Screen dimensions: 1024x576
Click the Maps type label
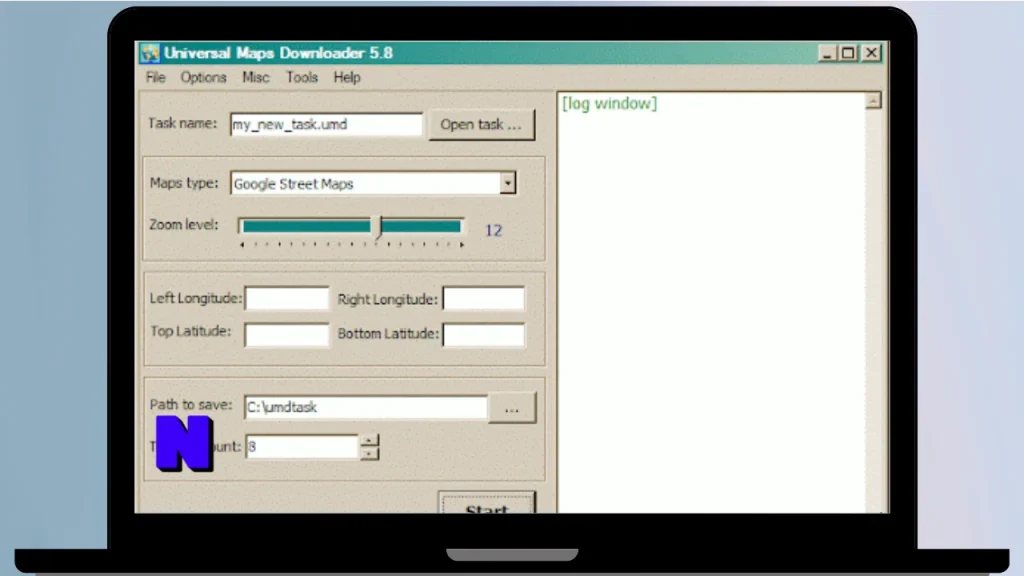pyautogui.click(x=184, y=183)
